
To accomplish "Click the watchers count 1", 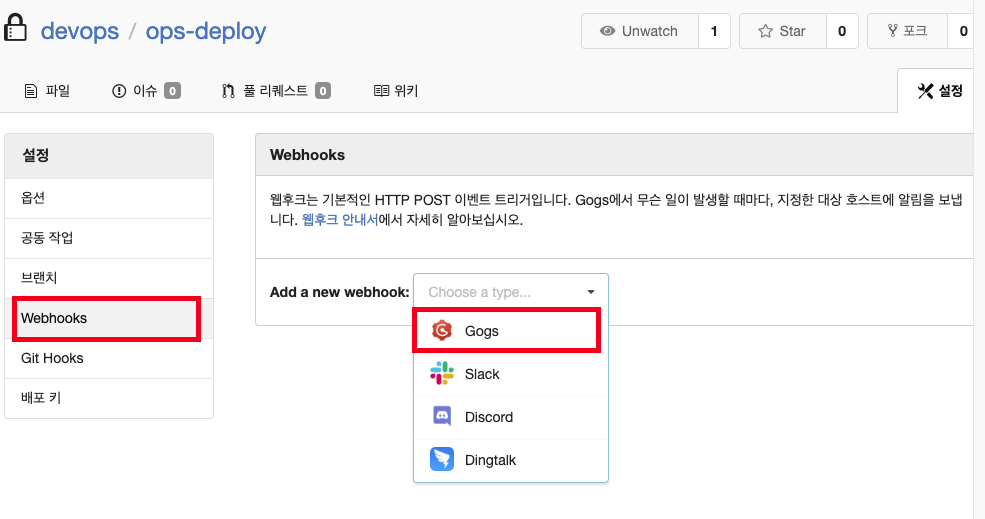I will pos(714,31).
